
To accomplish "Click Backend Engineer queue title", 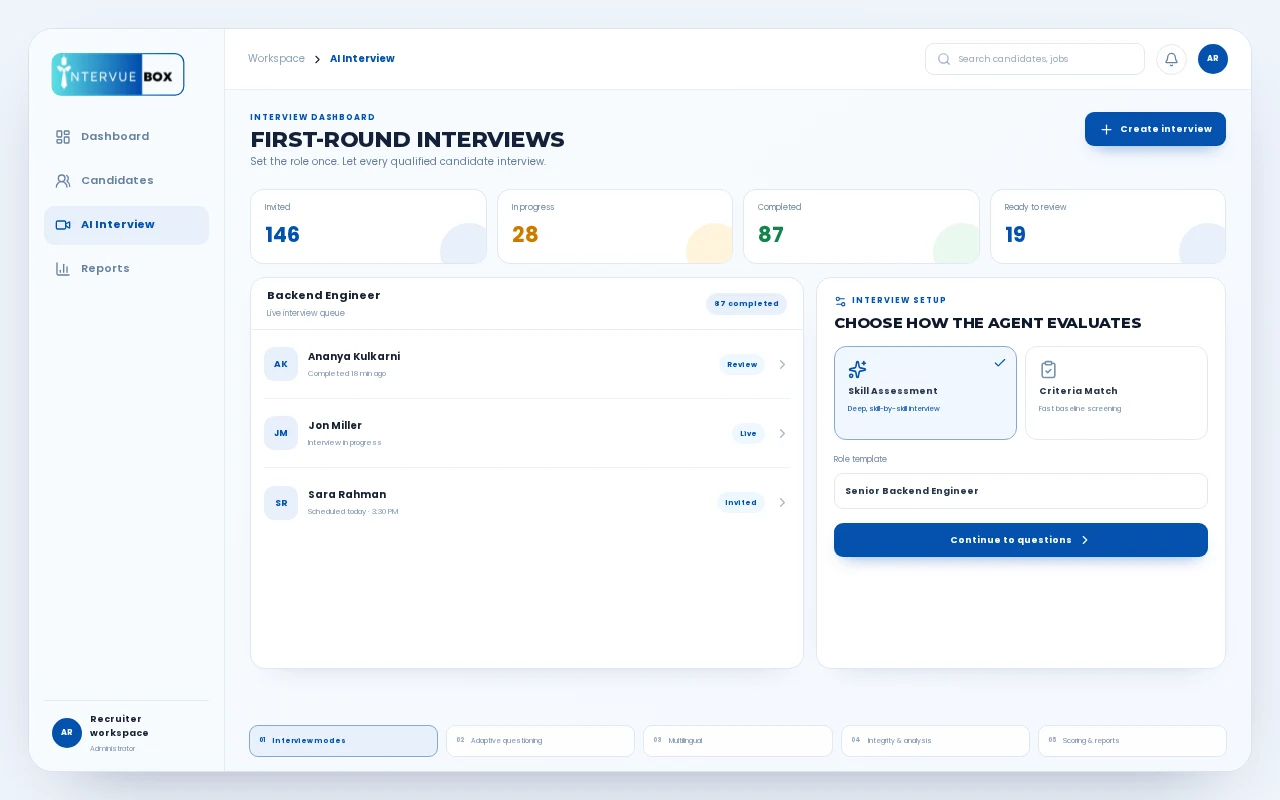I will click(324, 296).
